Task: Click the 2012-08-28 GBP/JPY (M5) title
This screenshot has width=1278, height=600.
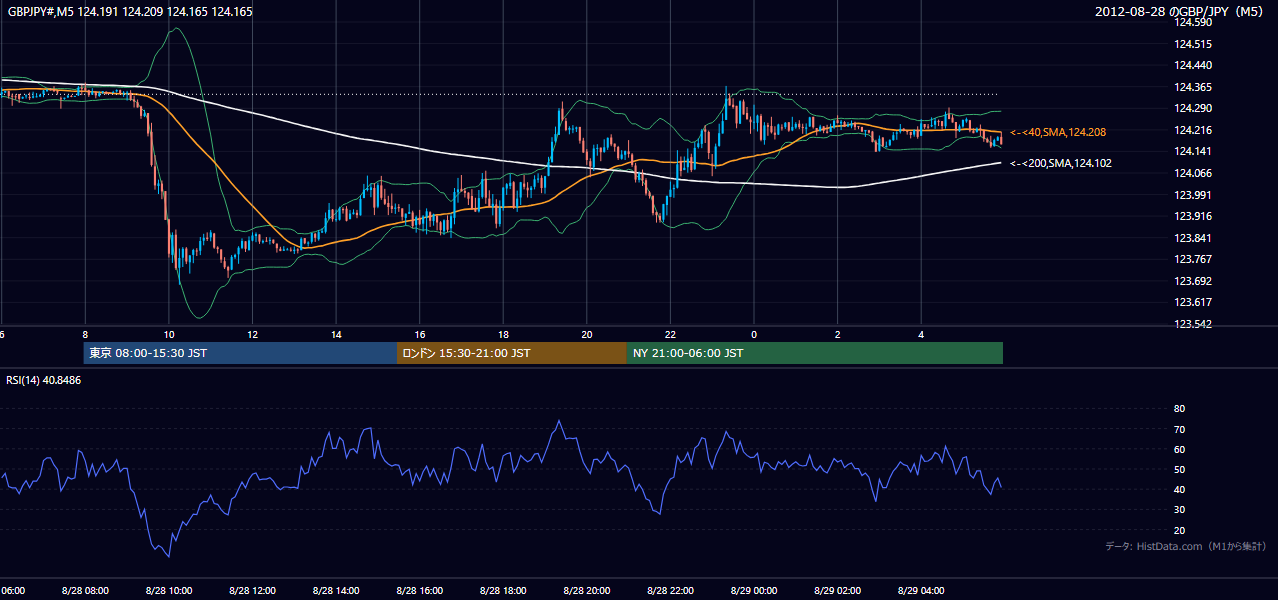Action: [1181, 12]
